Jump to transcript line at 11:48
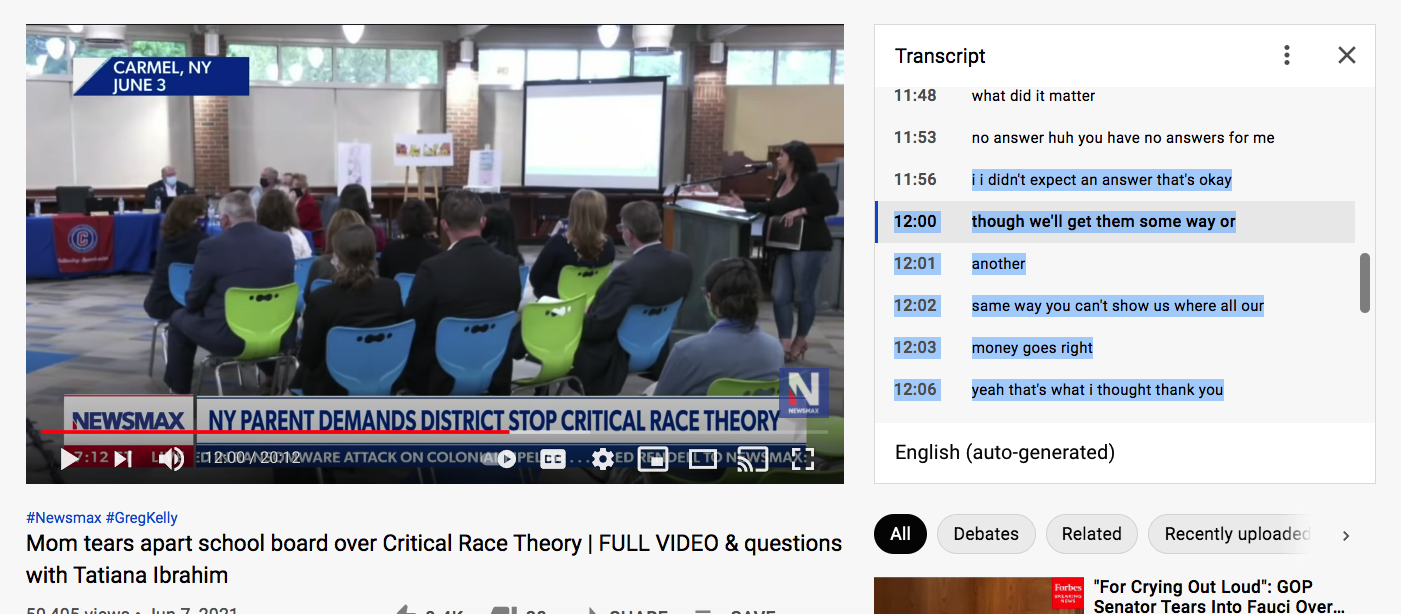Image resolution: width=1401 pixels, height=614 pixels. click(1115, 96)
